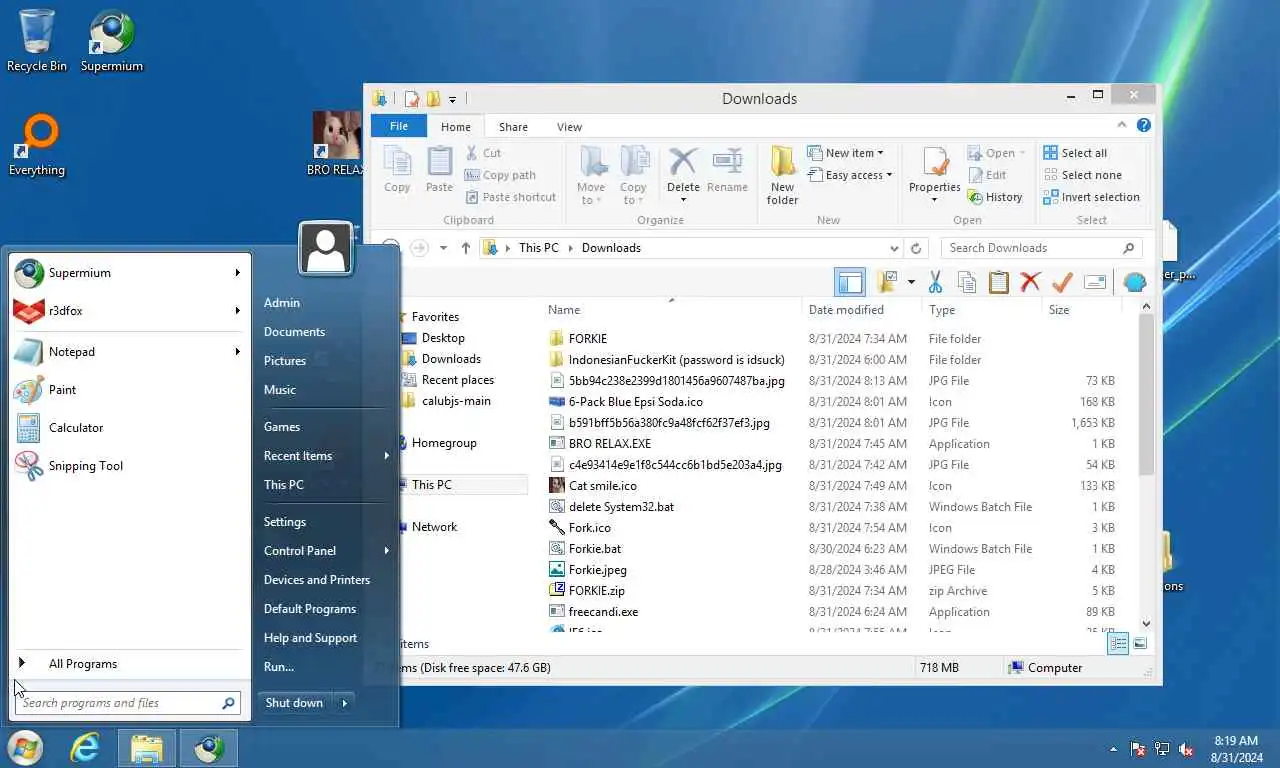Click the Search Downloads field
The height and width of the screenshot is (768, 1280).
pos(1041,248)
